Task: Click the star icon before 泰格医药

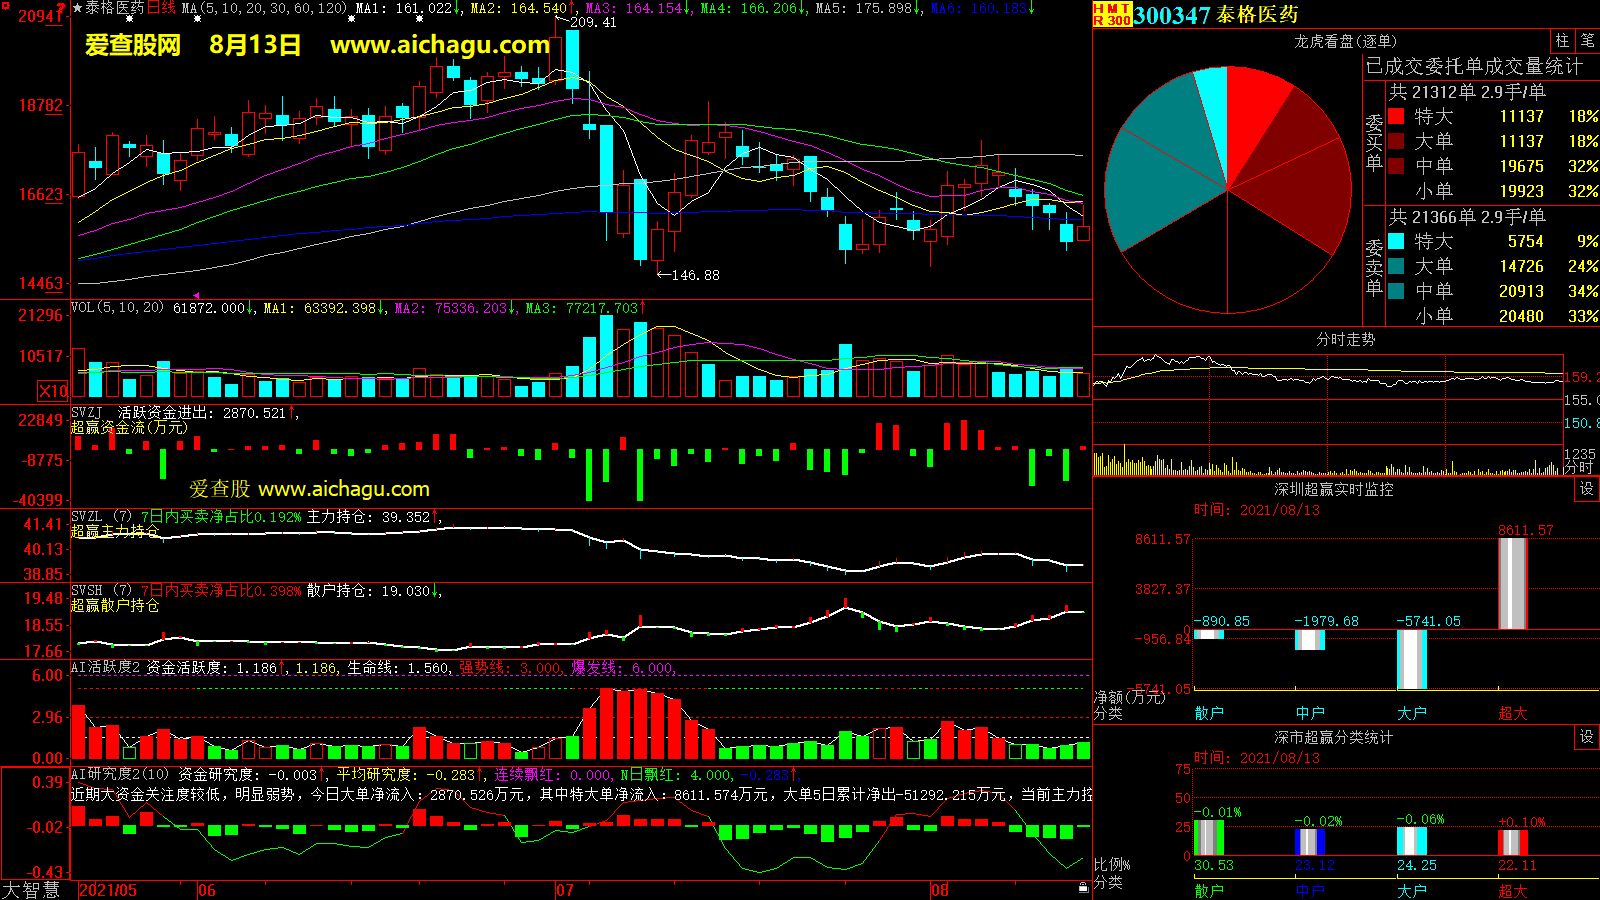Action: click(x=78, y=8)
